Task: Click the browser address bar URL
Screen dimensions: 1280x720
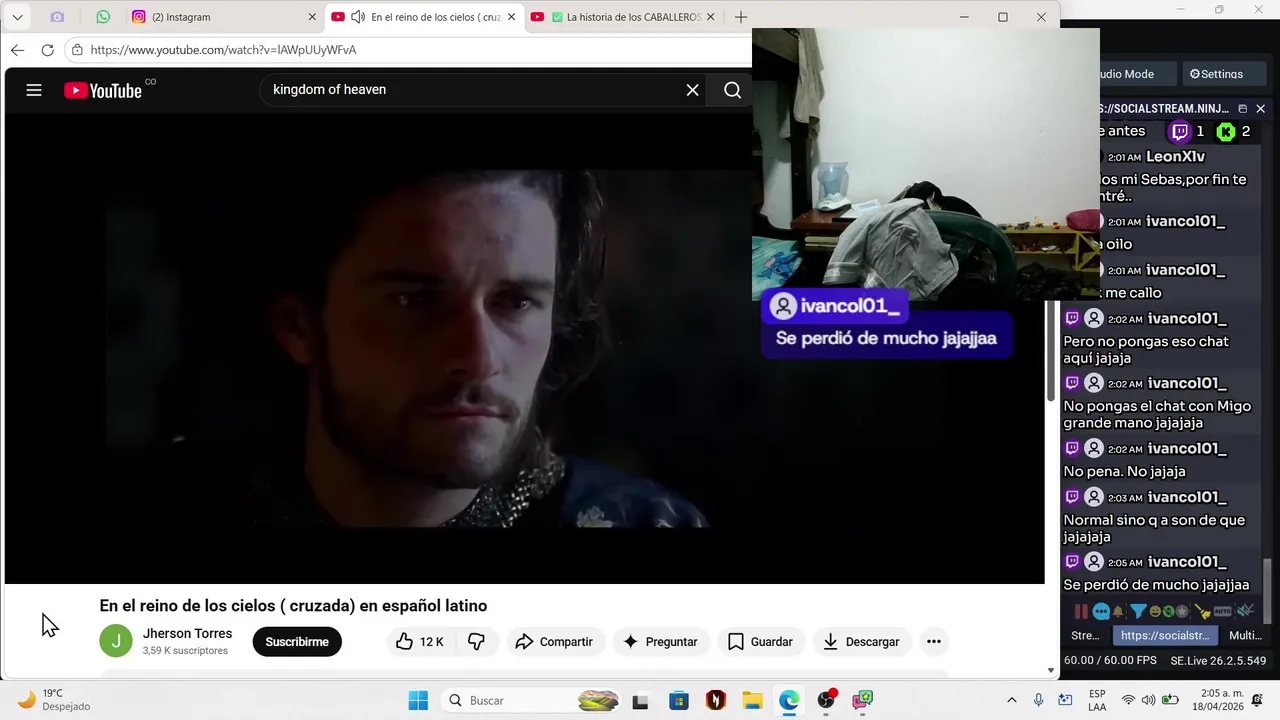Action: point(223,50)
